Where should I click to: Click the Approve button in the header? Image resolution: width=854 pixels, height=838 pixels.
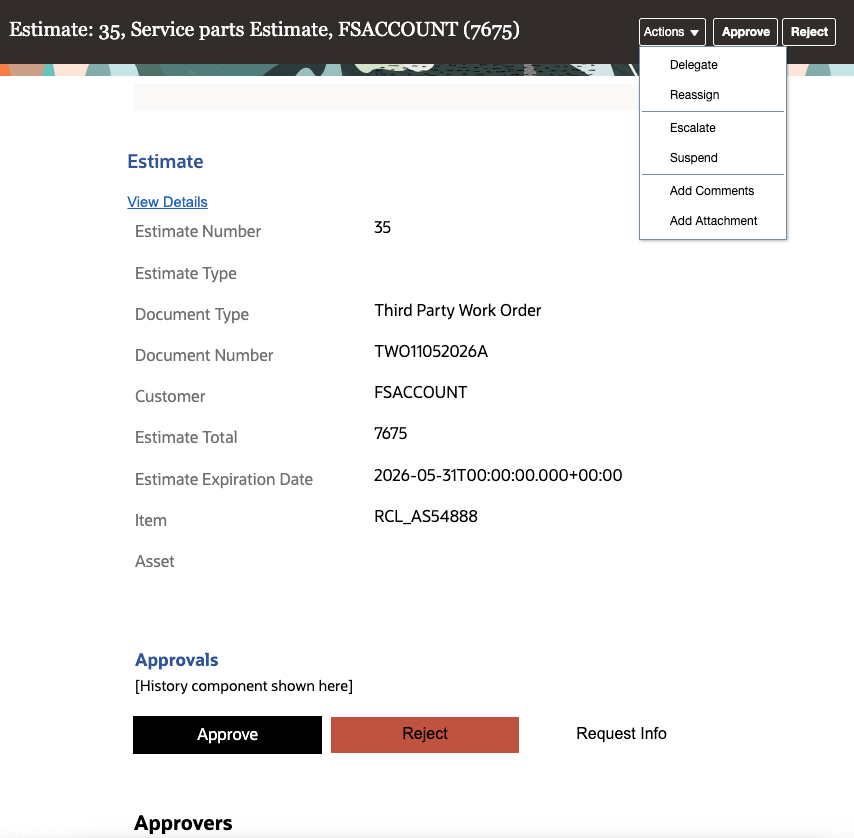tap(745, 32)
